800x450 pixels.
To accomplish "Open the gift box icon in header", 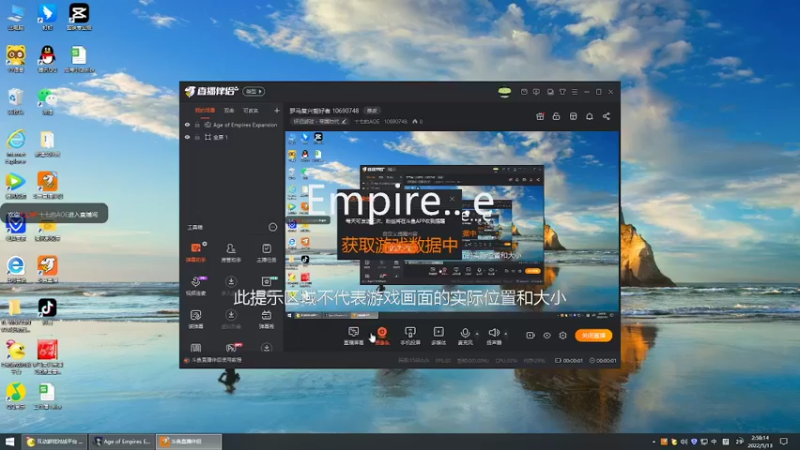I will [x=540, y=116].
